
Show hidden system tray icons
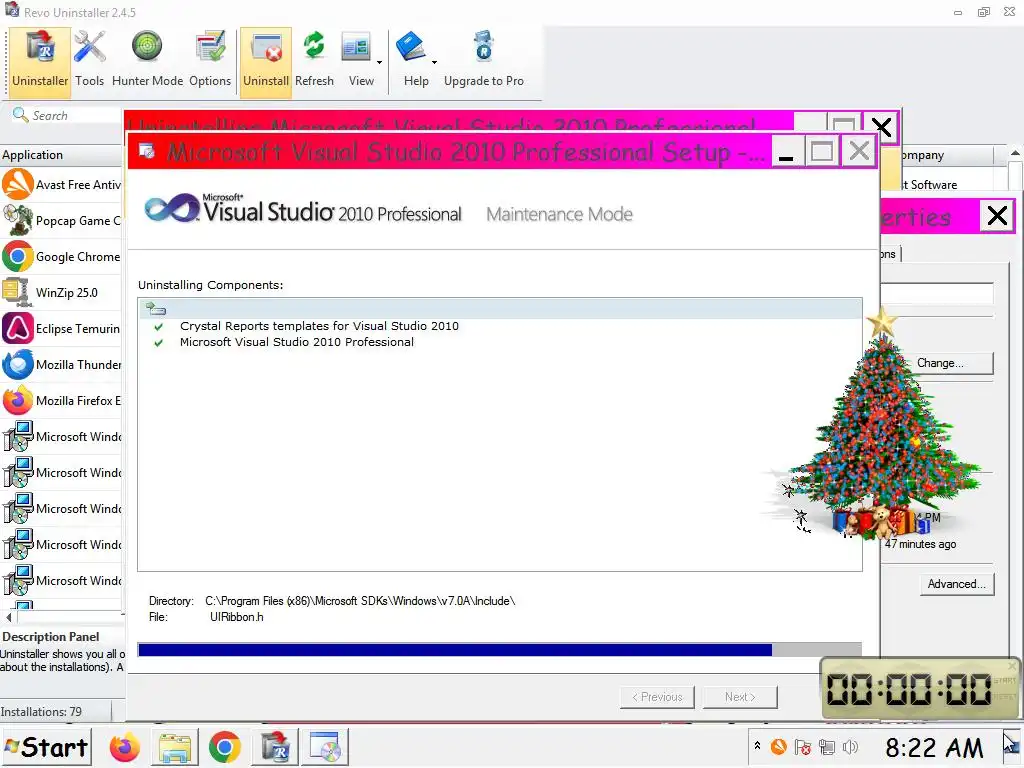coord(757,745)
